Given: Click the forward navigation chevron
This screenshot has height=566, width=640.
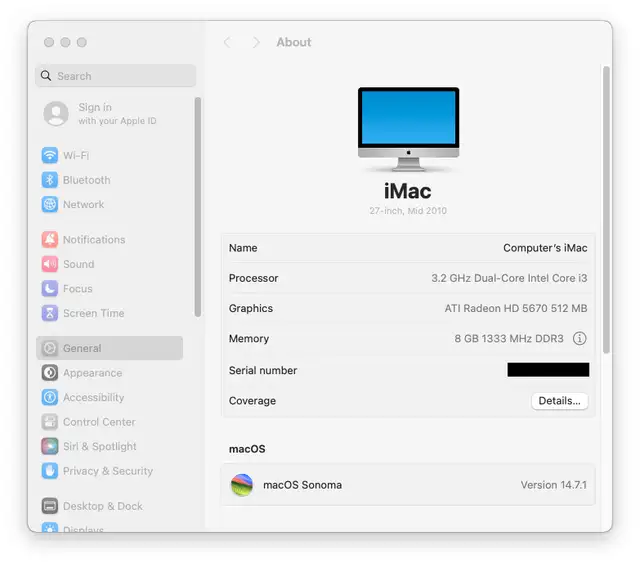Looking at the screenshot, I should [256, 42].
